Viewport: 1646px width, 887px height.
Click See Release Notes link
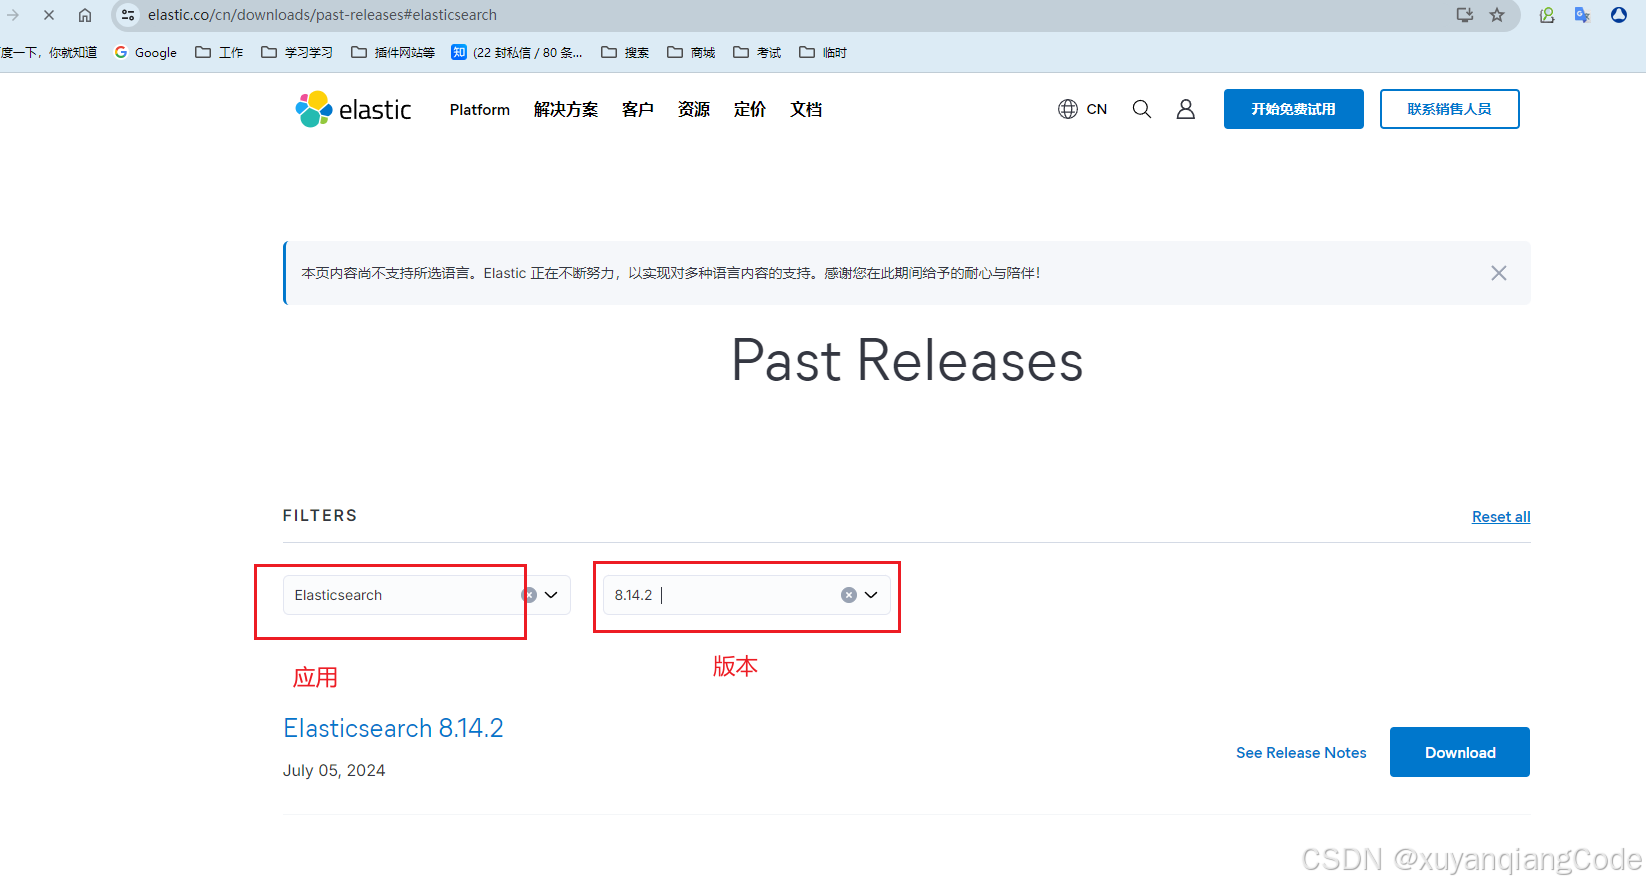click(x=1301, y=753)
